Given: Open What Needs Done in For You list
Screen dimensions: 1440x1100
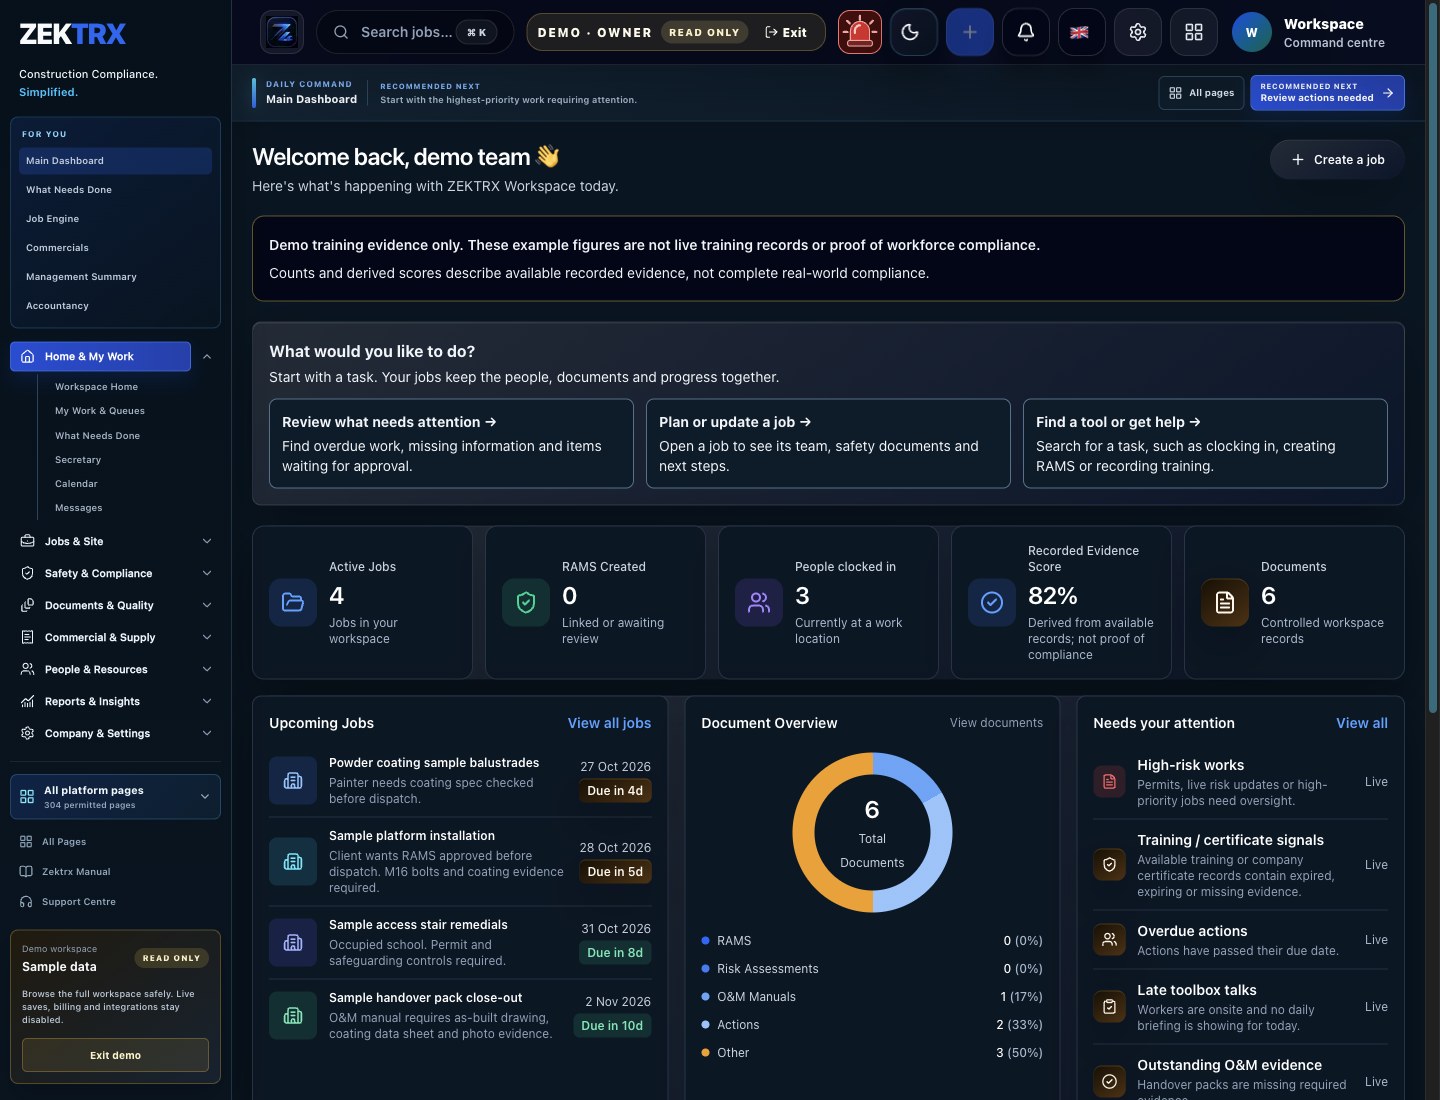Looking at the screenshot, I should [115, 189].
